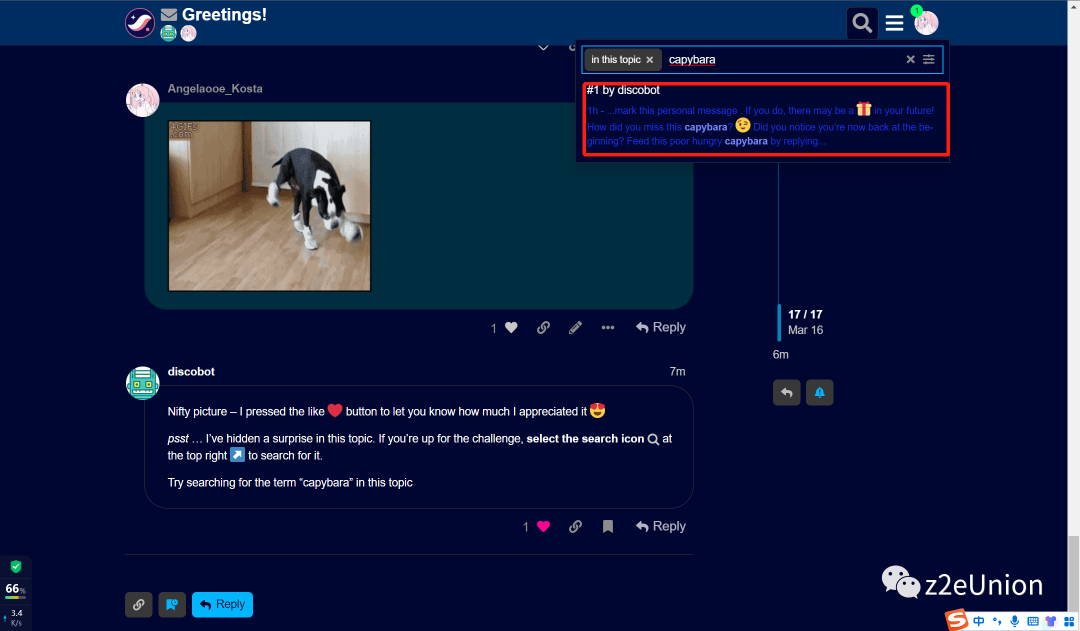Edit Angelaooe_Kosta's post with pencil icon
Screen dimensions: 1080x631
pos(575,327)
